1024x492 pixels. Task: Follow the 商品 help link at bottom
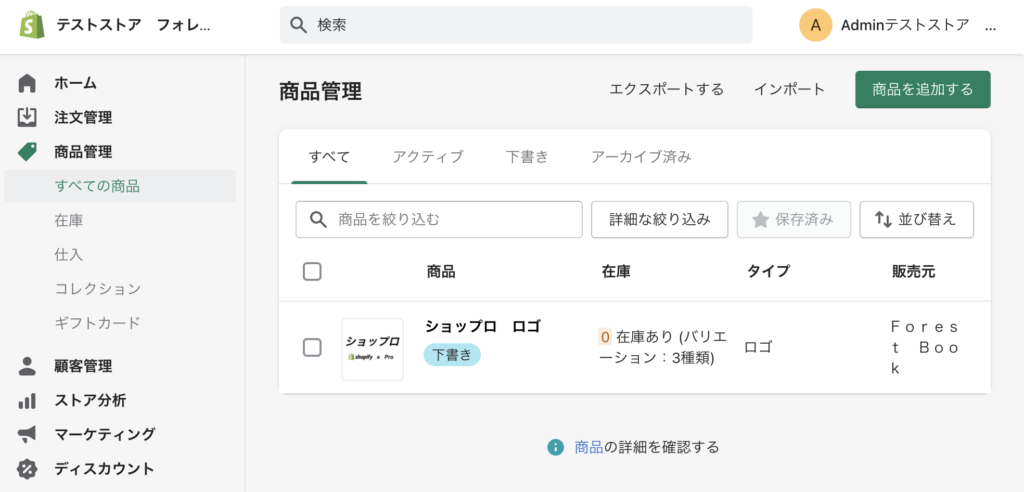pyautogui.click(x=588, y=448)
